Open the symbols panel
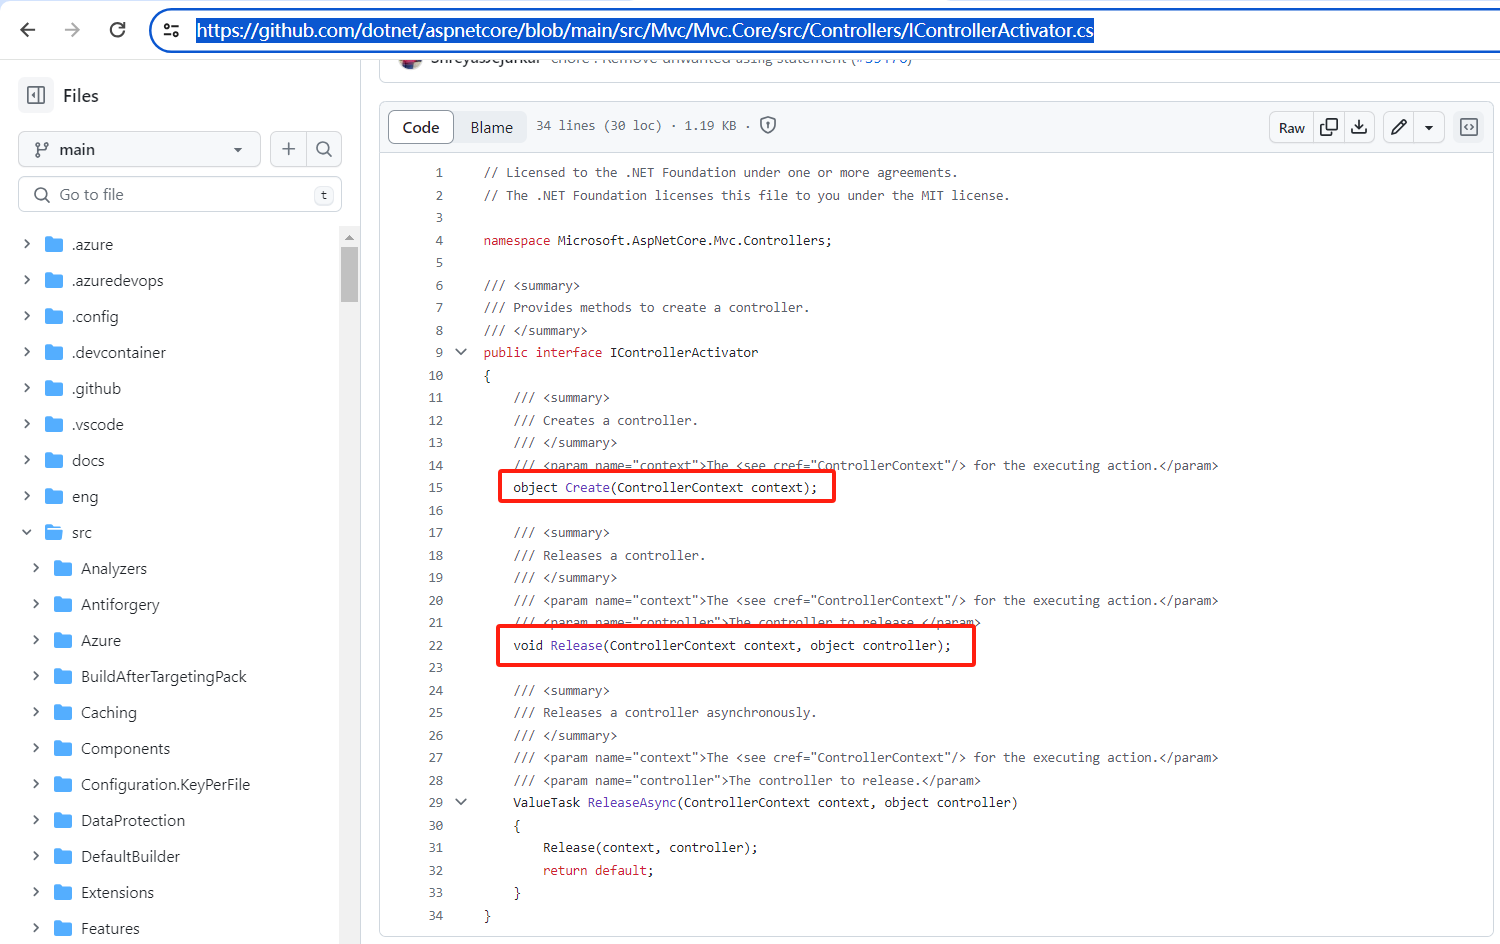 pyautogui.click(x=1469, y=127)
